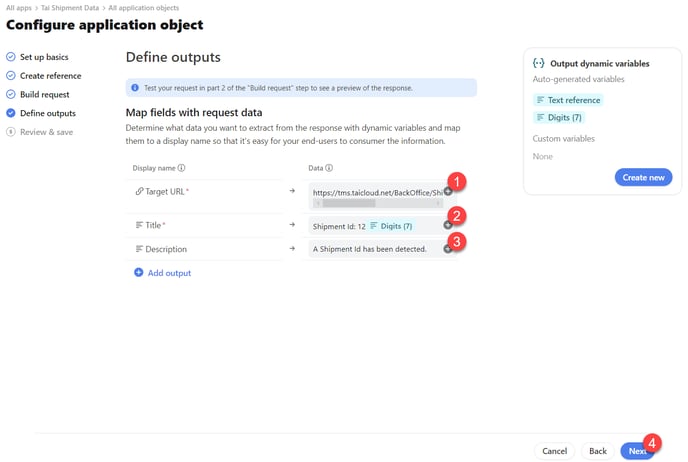688x462 pixels.
Task: Click the Display name info icon
Action: click(x=181, y=168)
